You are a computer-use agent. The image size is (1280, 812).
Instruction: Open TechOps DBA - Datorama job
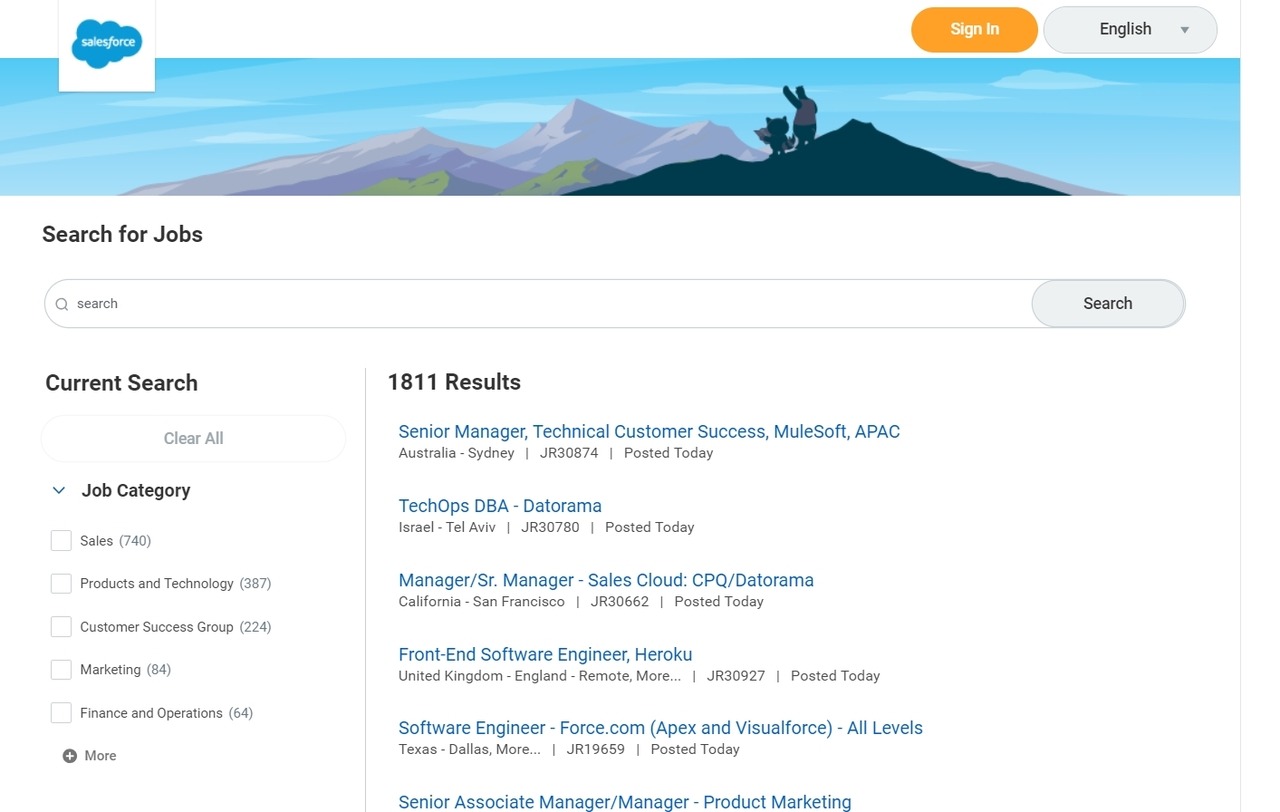[500, 506]
